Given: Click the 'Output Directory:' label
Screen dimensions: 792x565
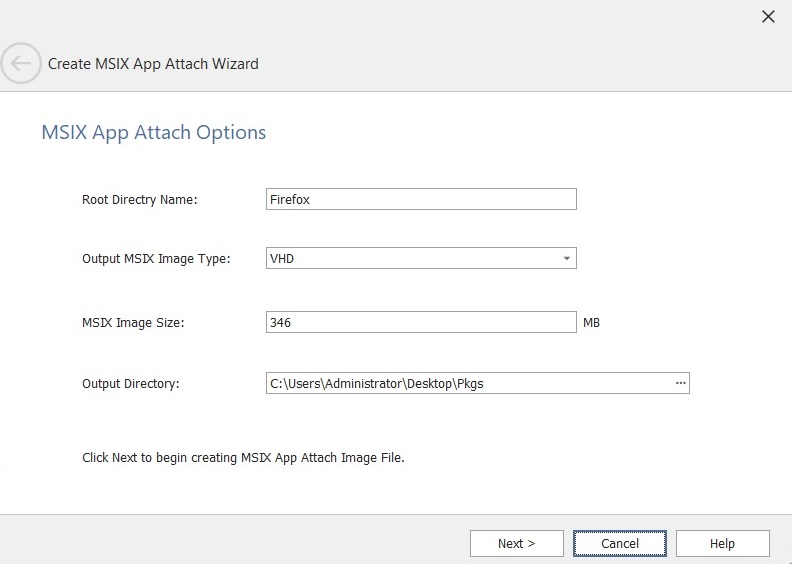Looking at the screenshot, I should pos(130,383).
